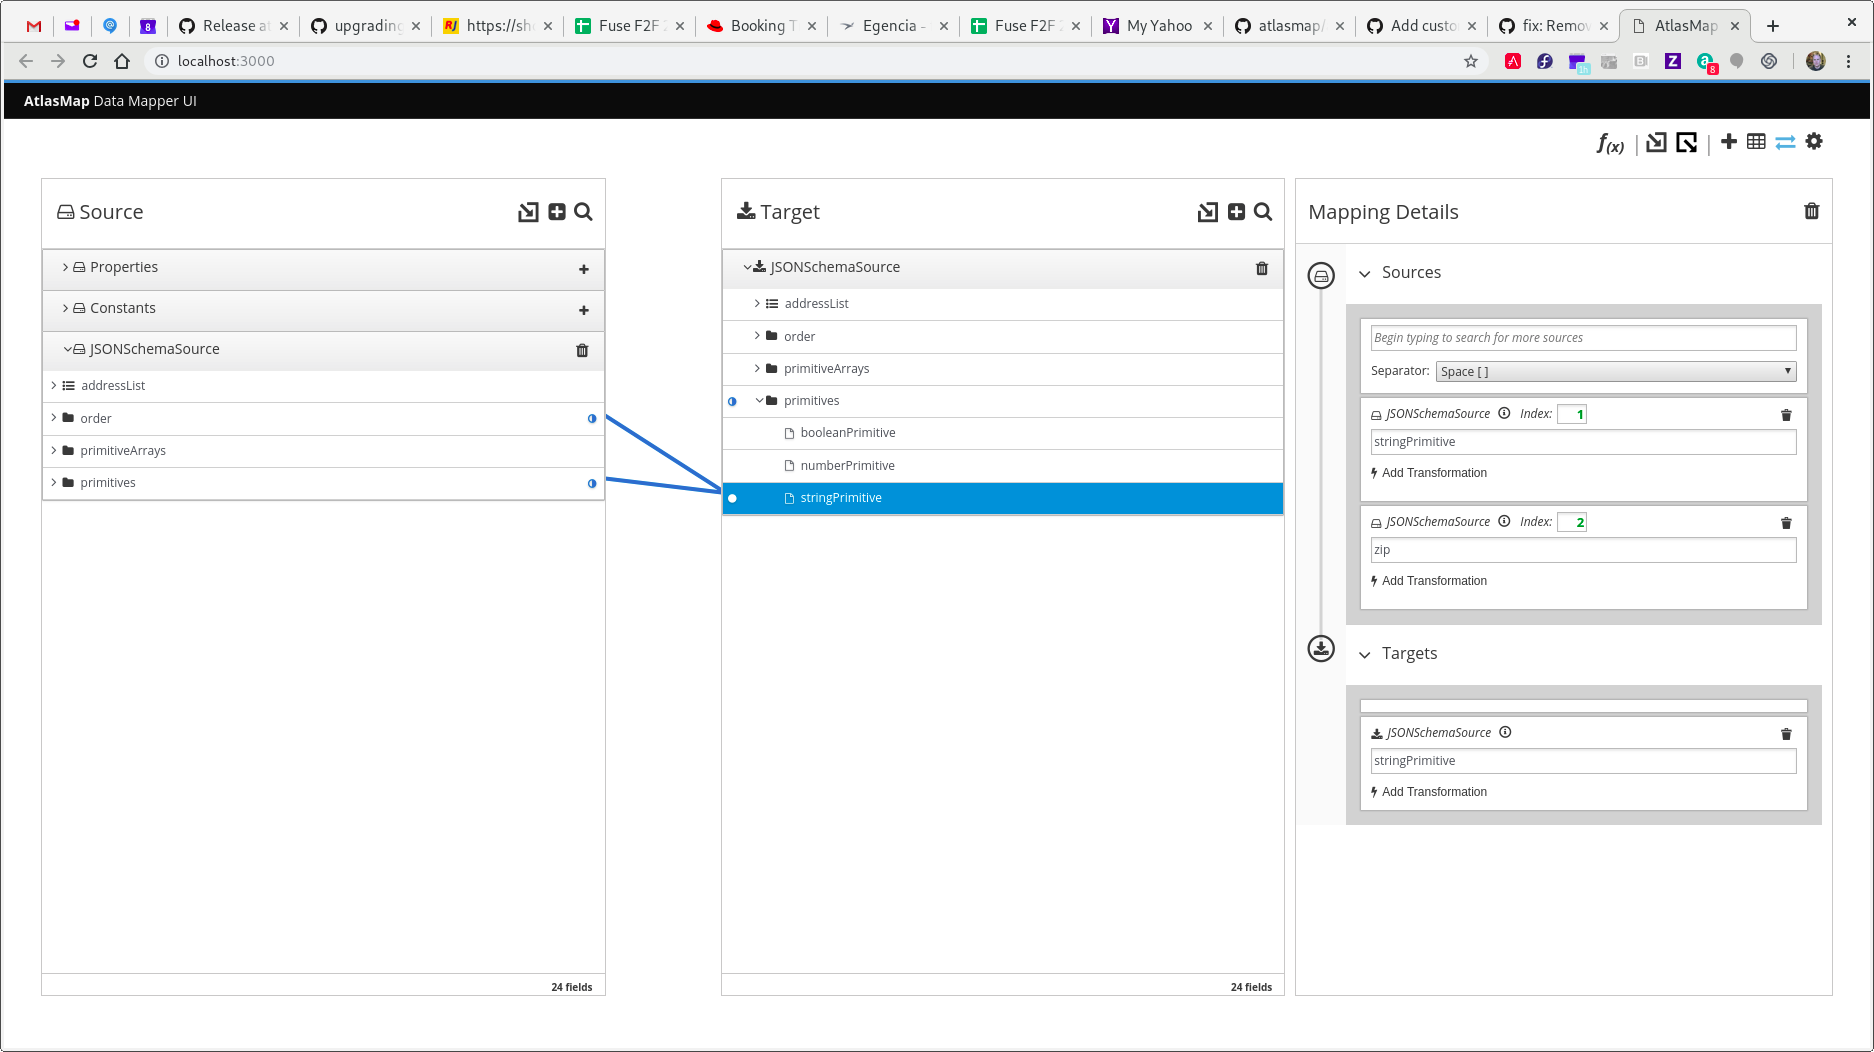This screenshot has height=1052, width=1874.
Task: Toggle the mapped indicator beside stringPrimitive target field
Action: point(733,498)
